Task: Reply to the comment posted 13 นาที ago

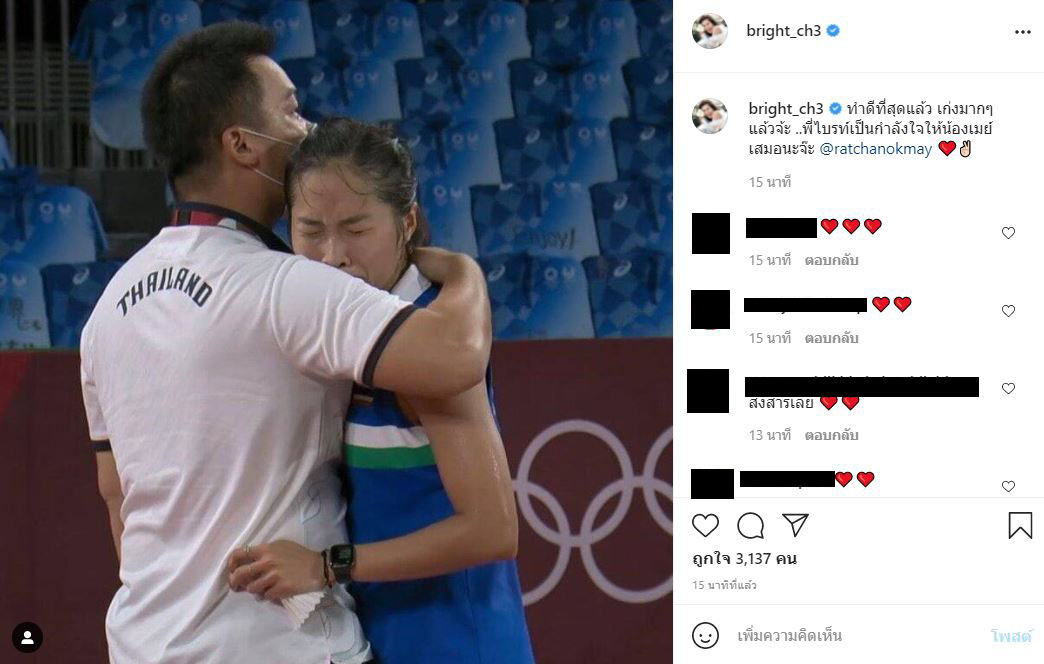Action: tap(831, 436)
